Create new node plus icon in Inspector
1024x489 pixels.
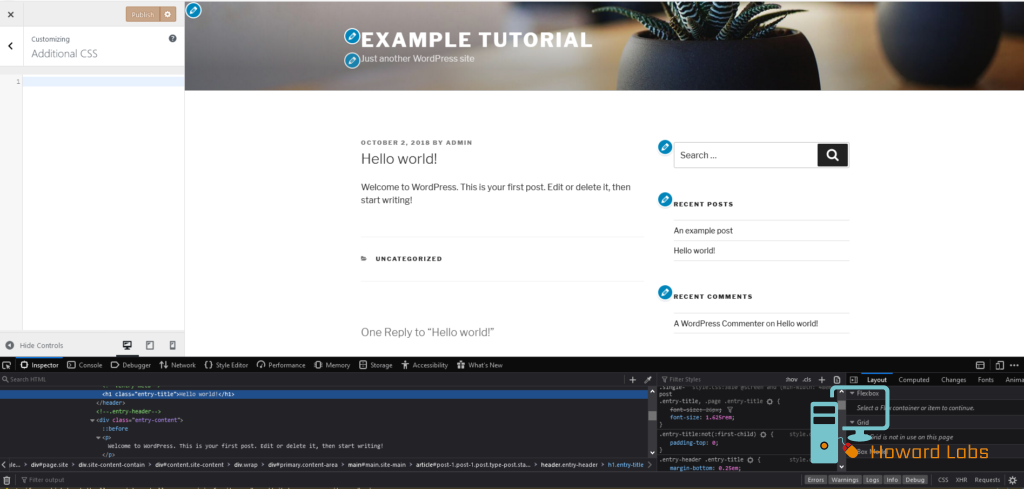point(632,379)
